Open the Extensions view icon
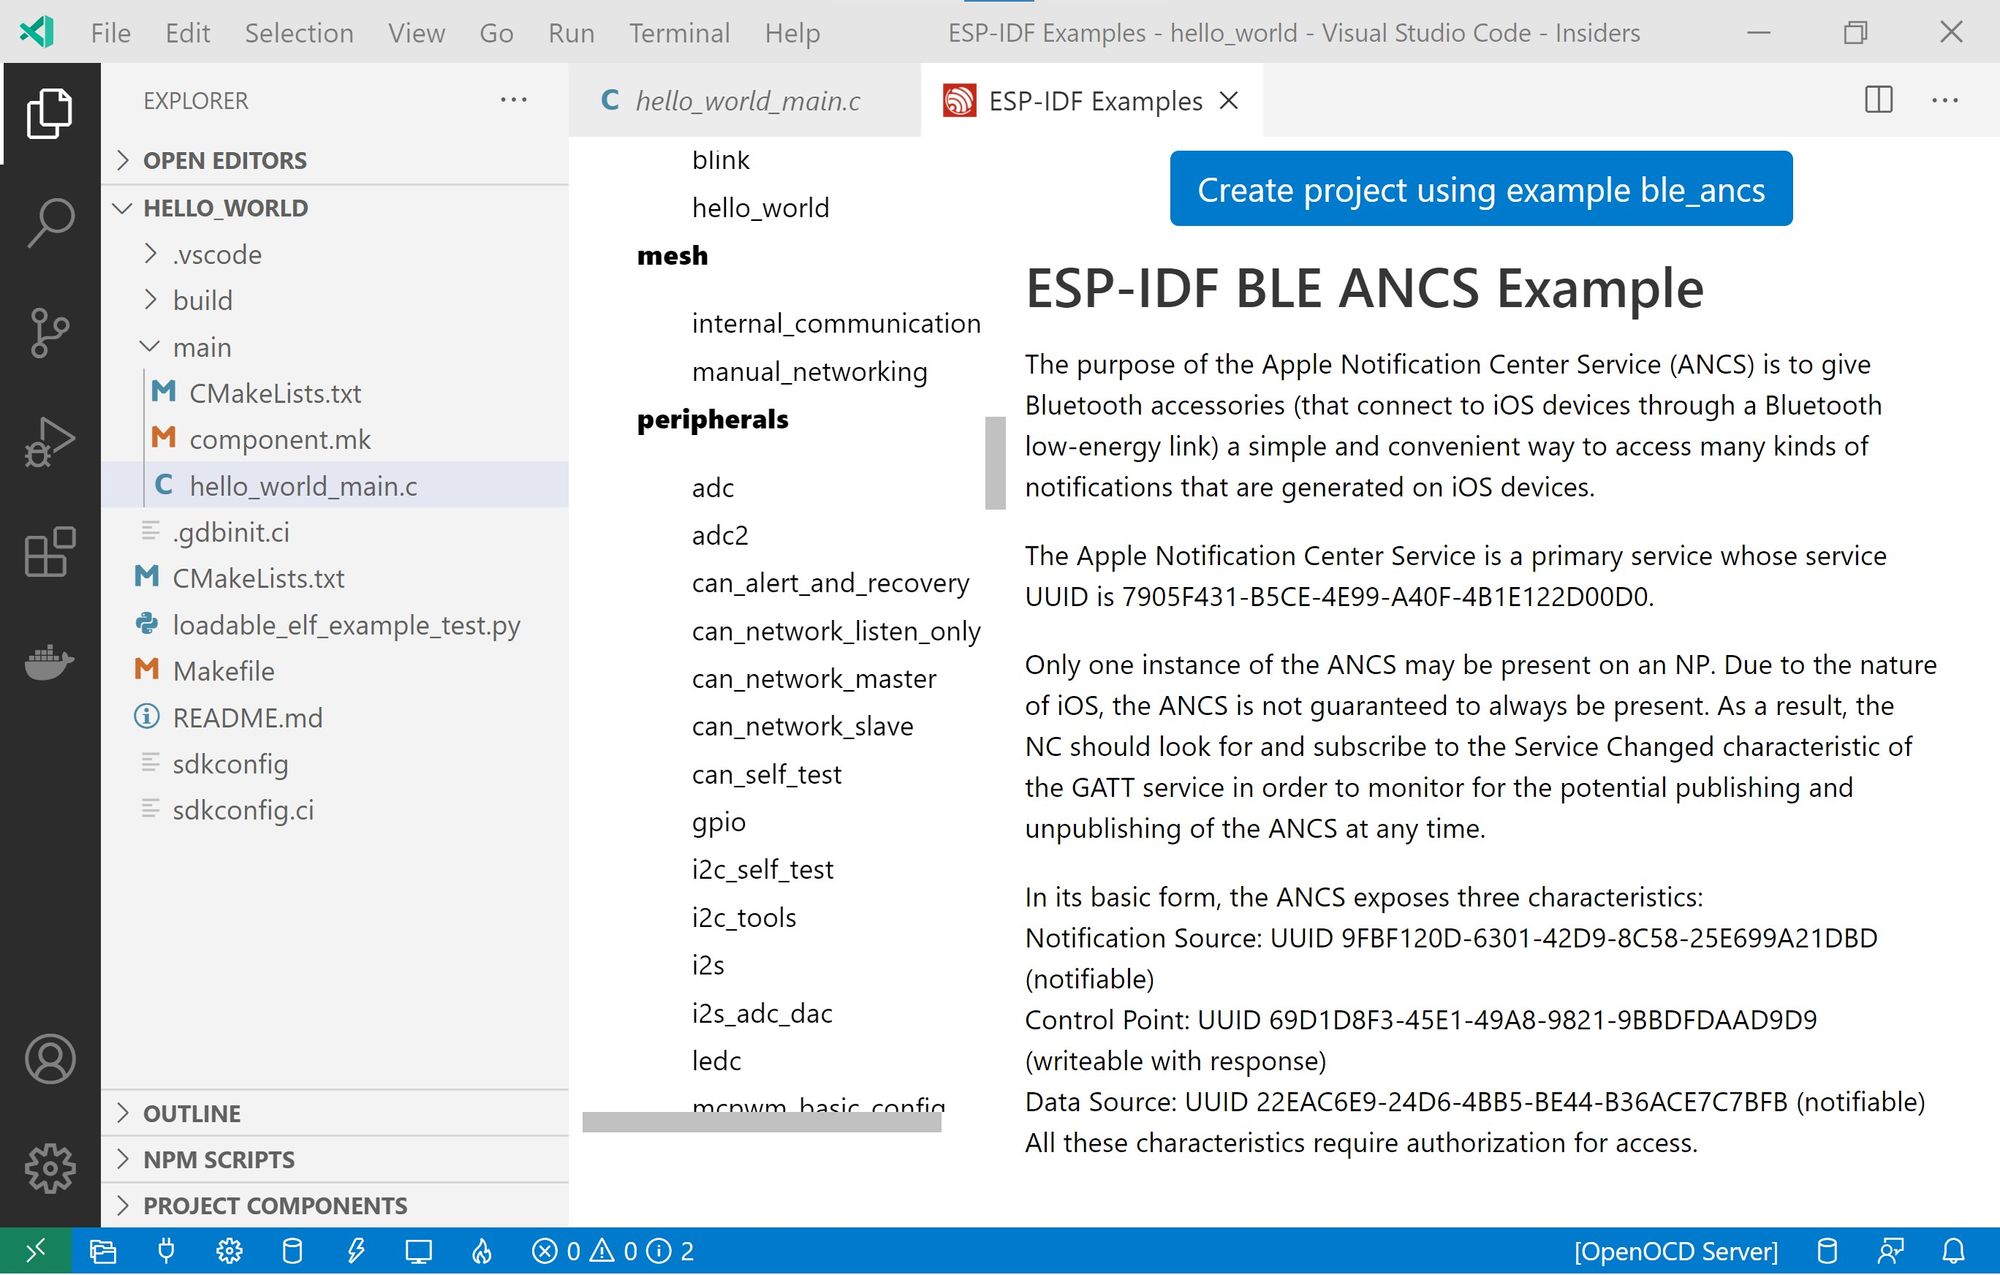The height and width of the screenshot is (1275, 2000). click(50, 552)
